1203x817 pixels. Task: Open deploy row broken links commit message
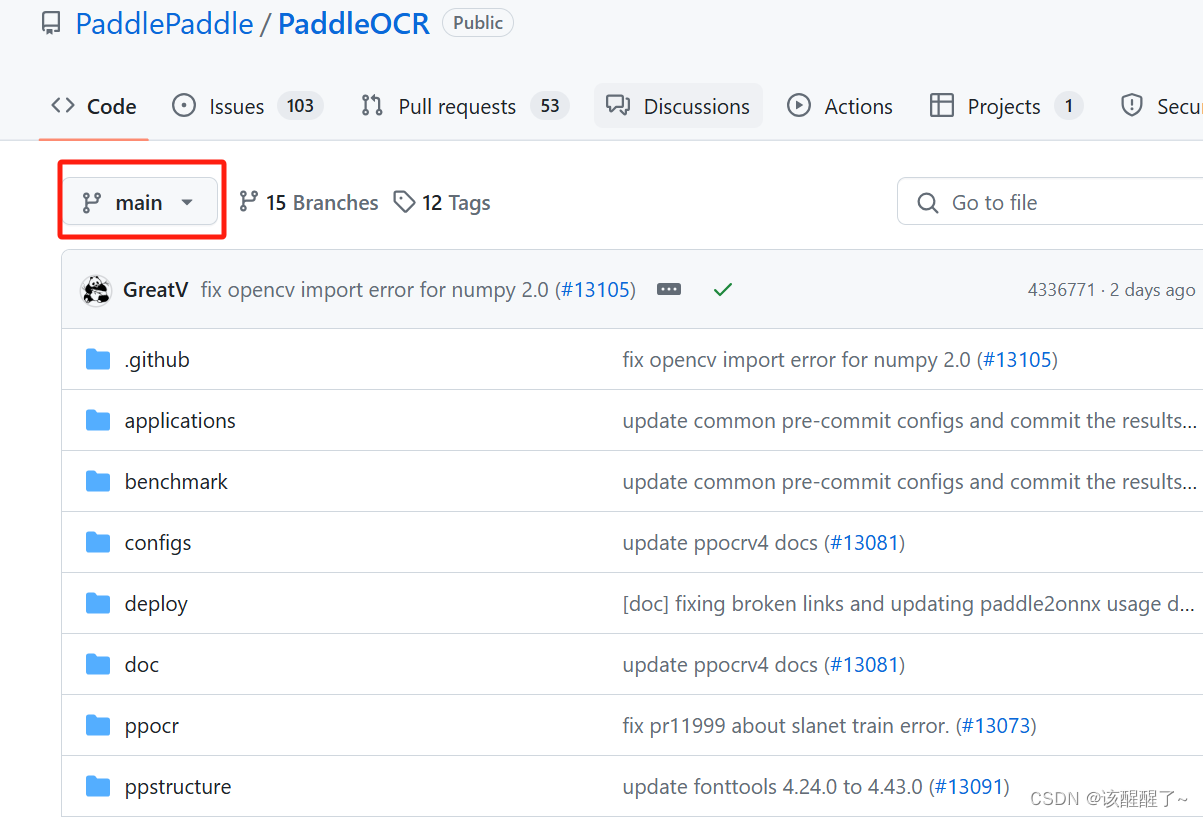point(908,604)
